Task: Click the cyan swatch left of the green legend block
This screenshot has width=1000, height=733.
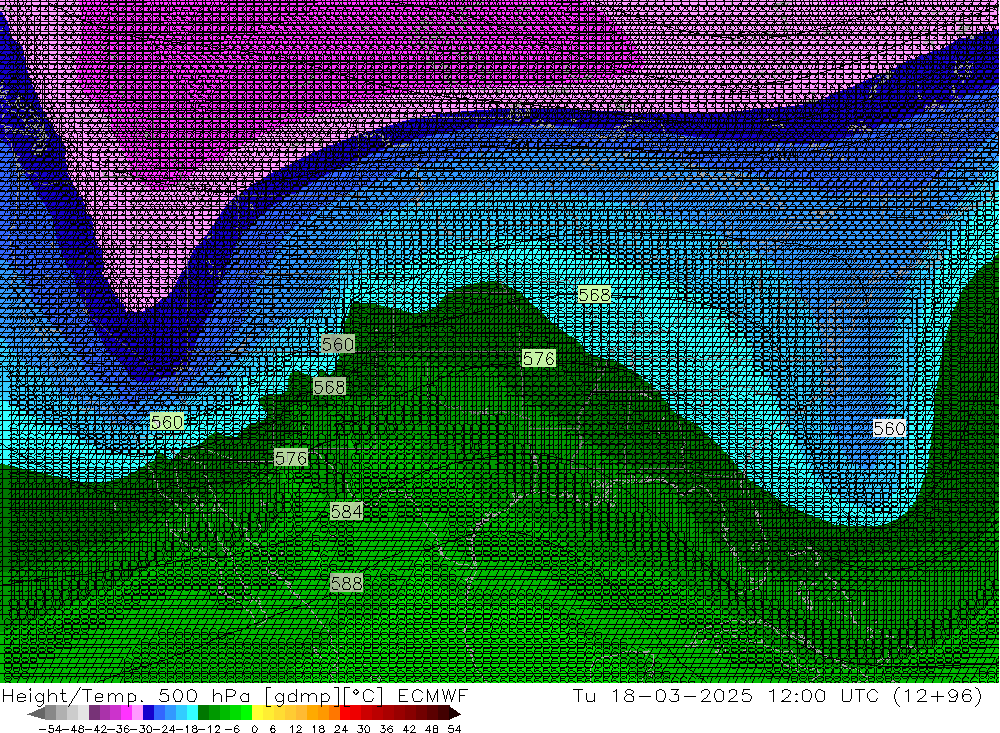Action: click(193, 713)
